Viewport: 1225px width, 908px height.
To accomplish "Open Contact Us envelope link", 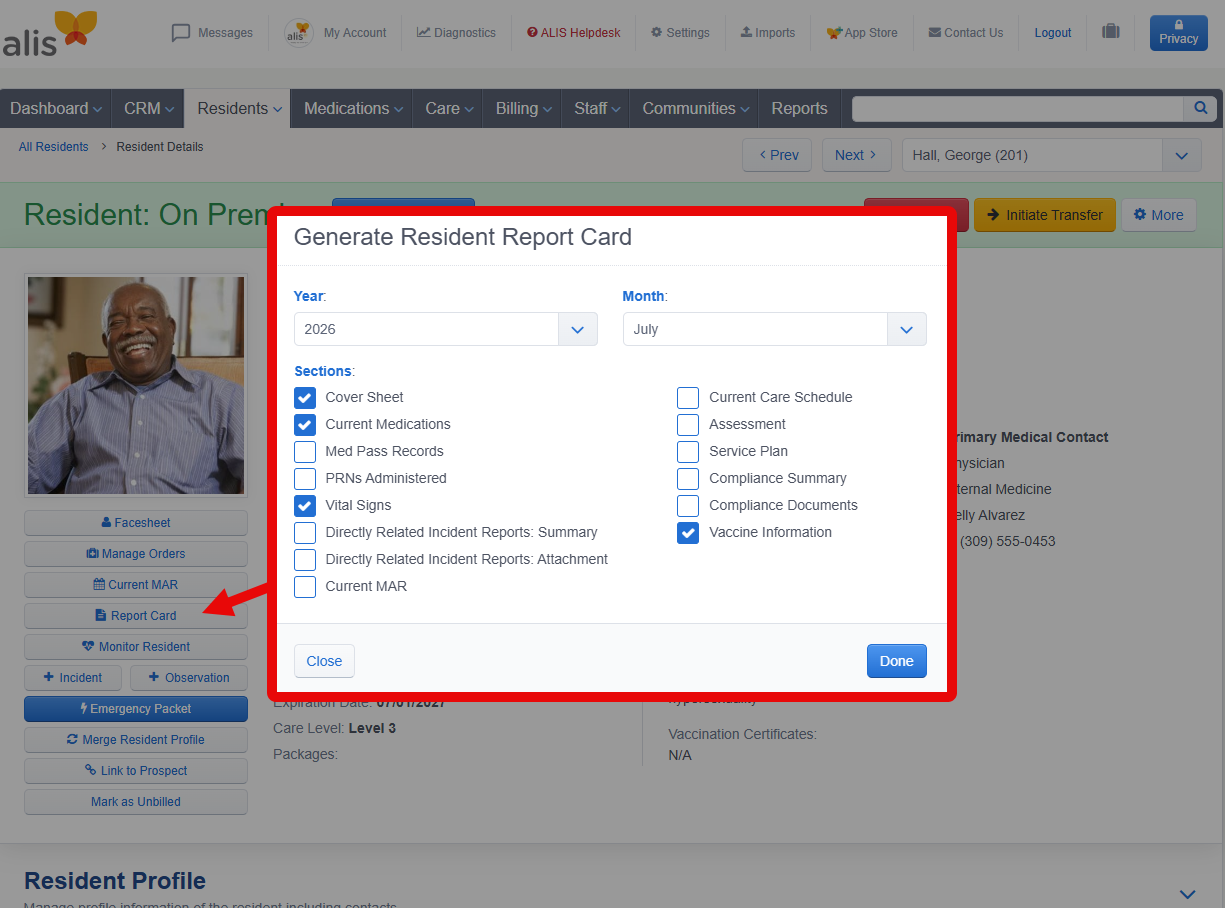I will pyautogui.click(x=966, y=33).
